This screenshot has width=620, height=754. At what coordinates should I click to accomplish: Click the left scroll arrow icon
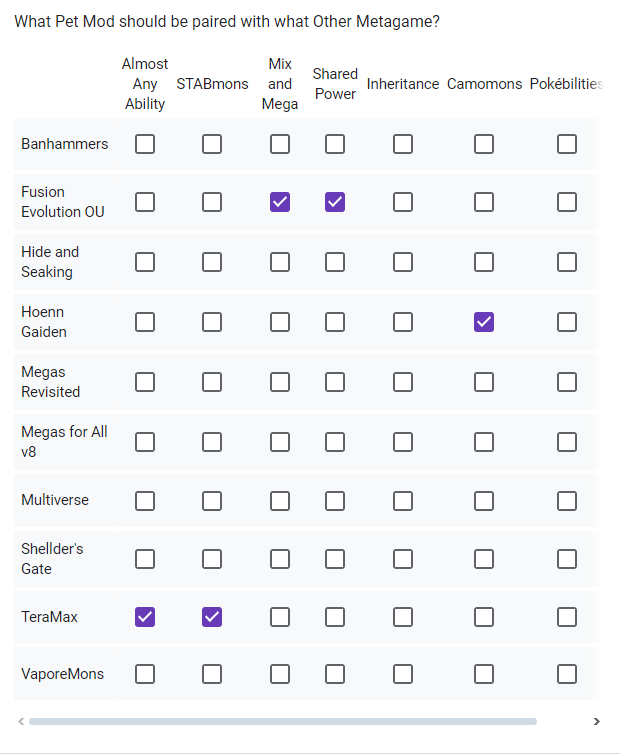[x=21, y=721]
